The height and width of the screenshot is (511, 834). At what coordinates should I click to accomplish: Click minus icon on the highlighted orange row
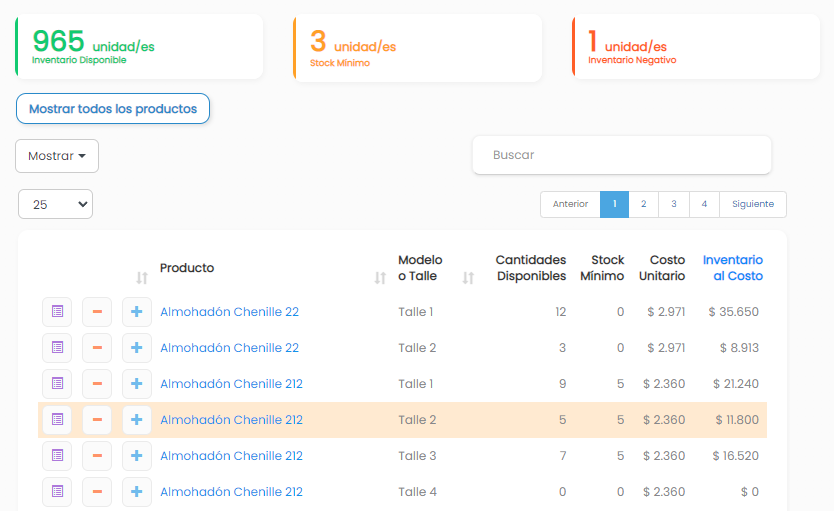[x=97, y=420]
